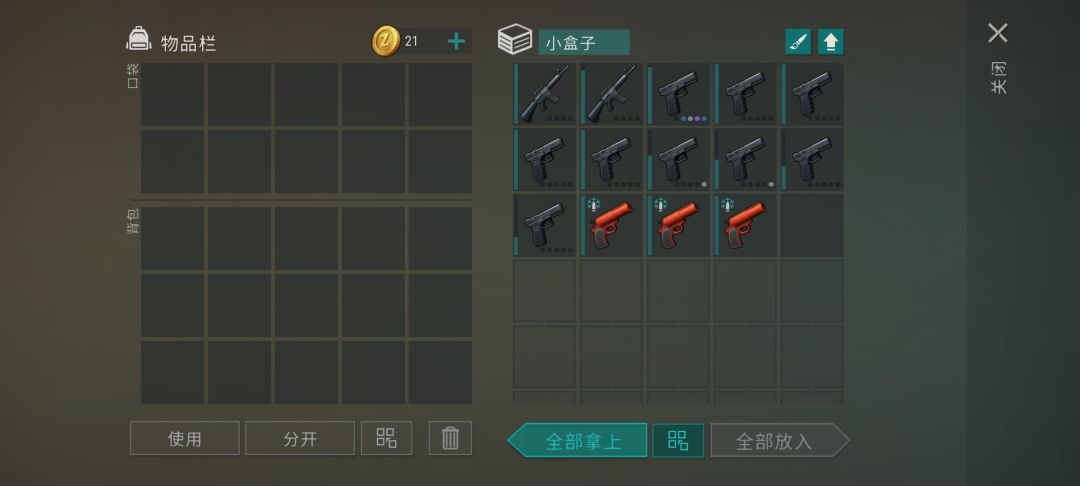Screen dimensions: 1080x486
Task: Select the pistol with colored mod dots
Action: (678, 94)
